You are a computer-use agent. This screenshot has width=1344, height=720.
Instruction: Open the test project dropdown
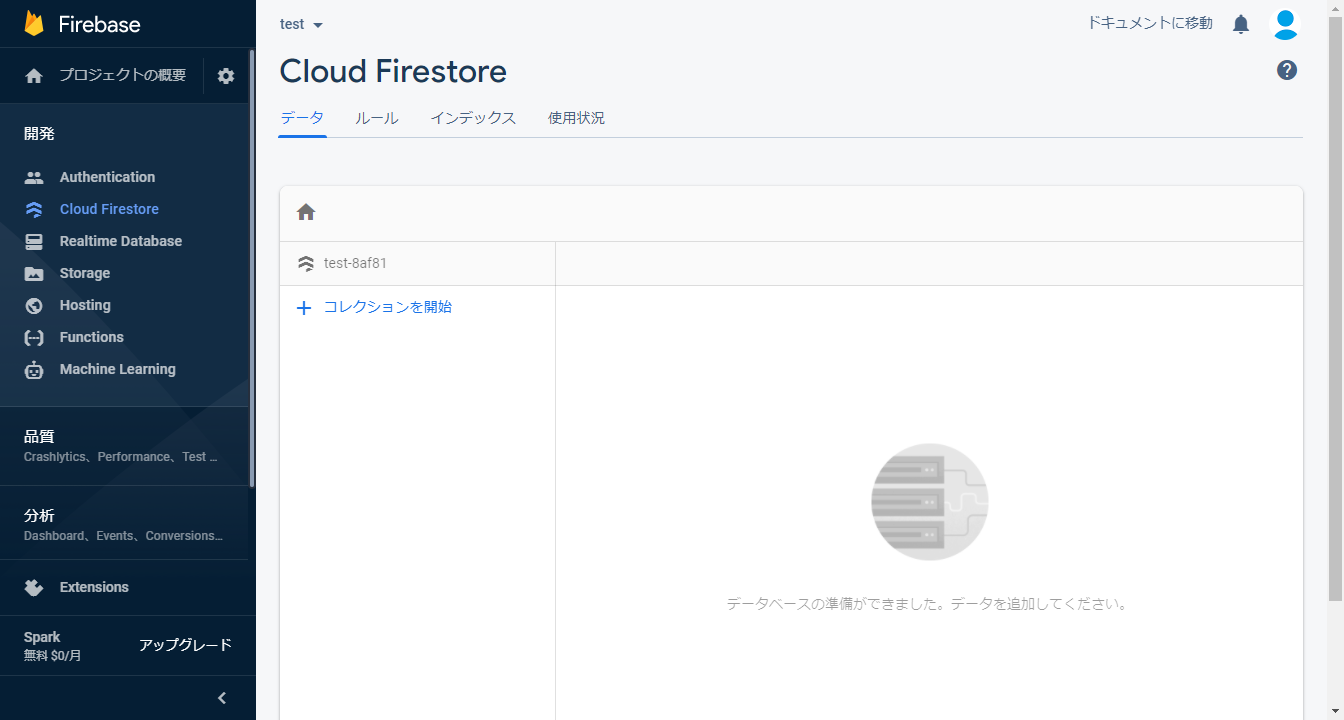[301, 24]
